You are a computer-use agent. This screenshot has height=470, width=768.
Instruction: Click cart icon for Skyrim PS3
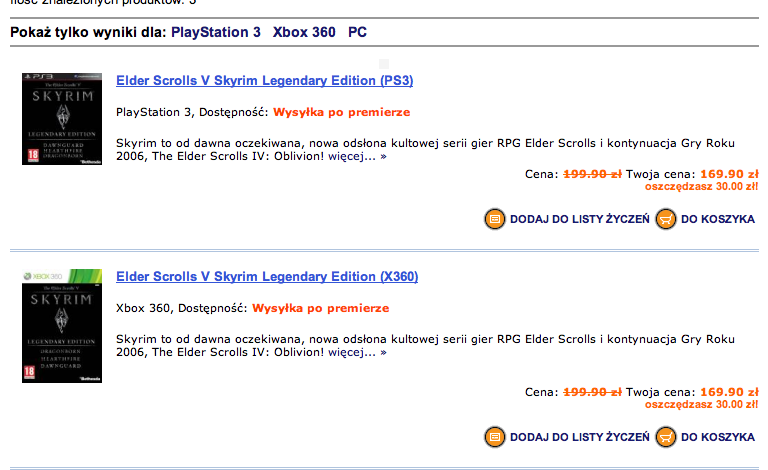666,219
